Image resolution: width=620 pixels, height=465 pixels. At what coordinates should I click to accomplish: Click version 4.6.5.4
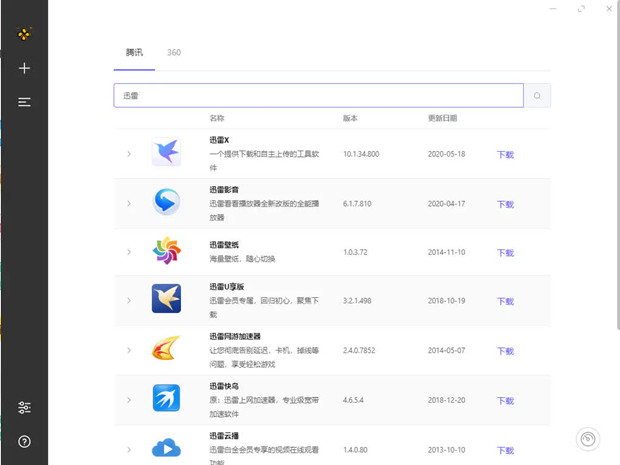[x=353, y=400]
